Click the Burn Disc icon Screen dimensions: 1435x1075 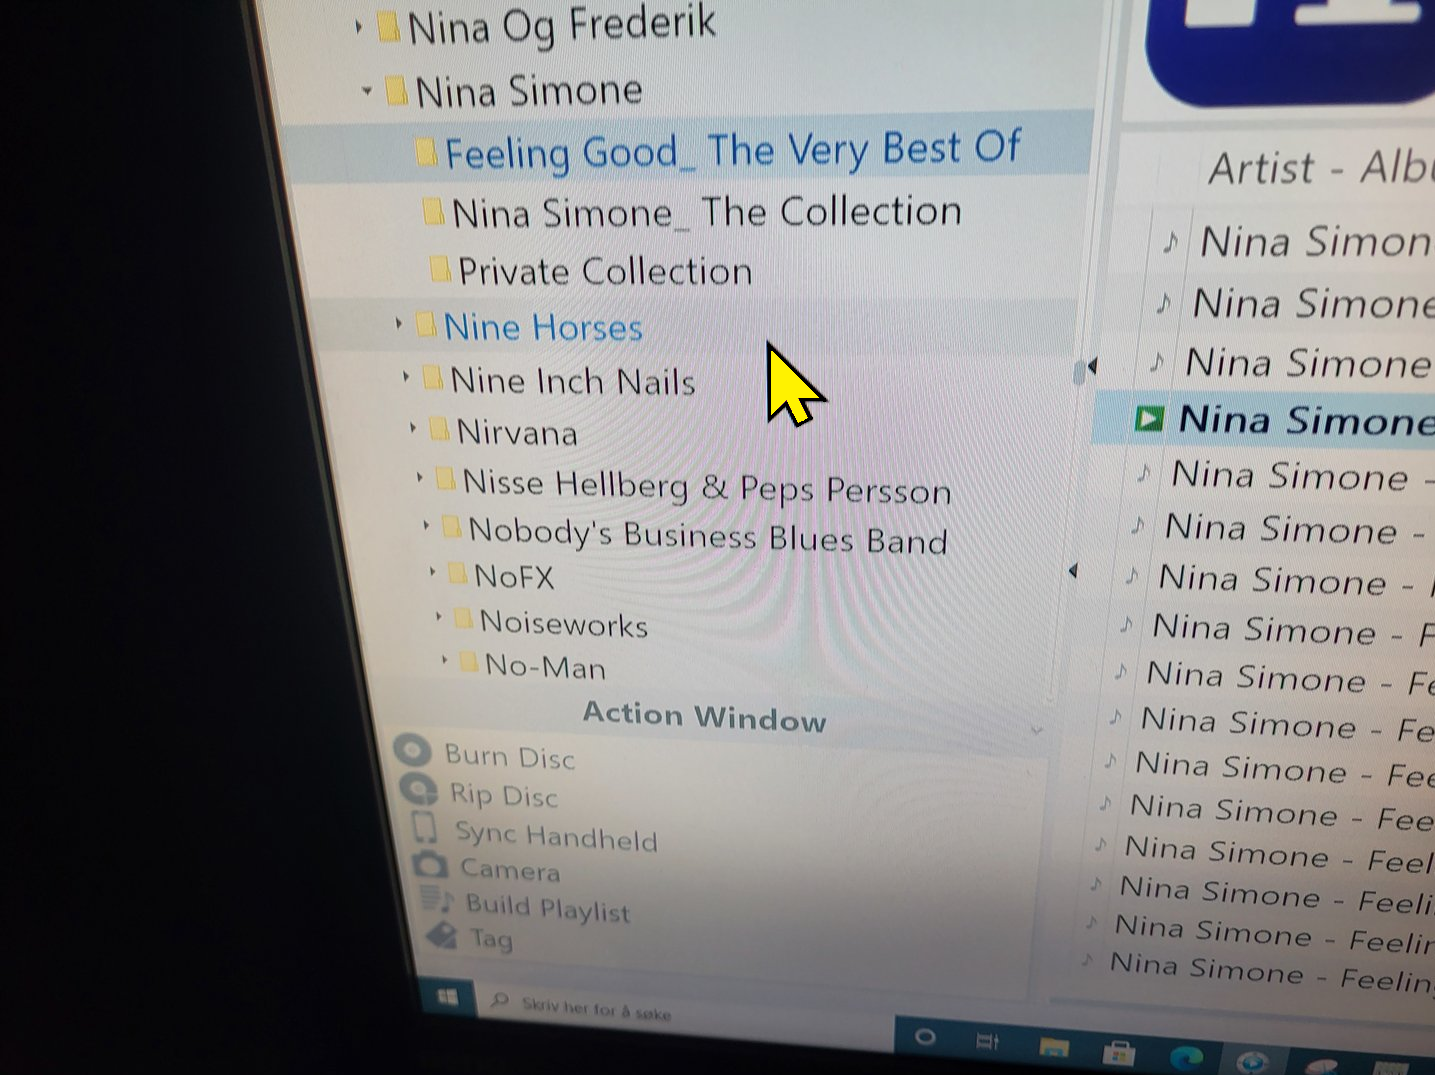coord(412,750)
